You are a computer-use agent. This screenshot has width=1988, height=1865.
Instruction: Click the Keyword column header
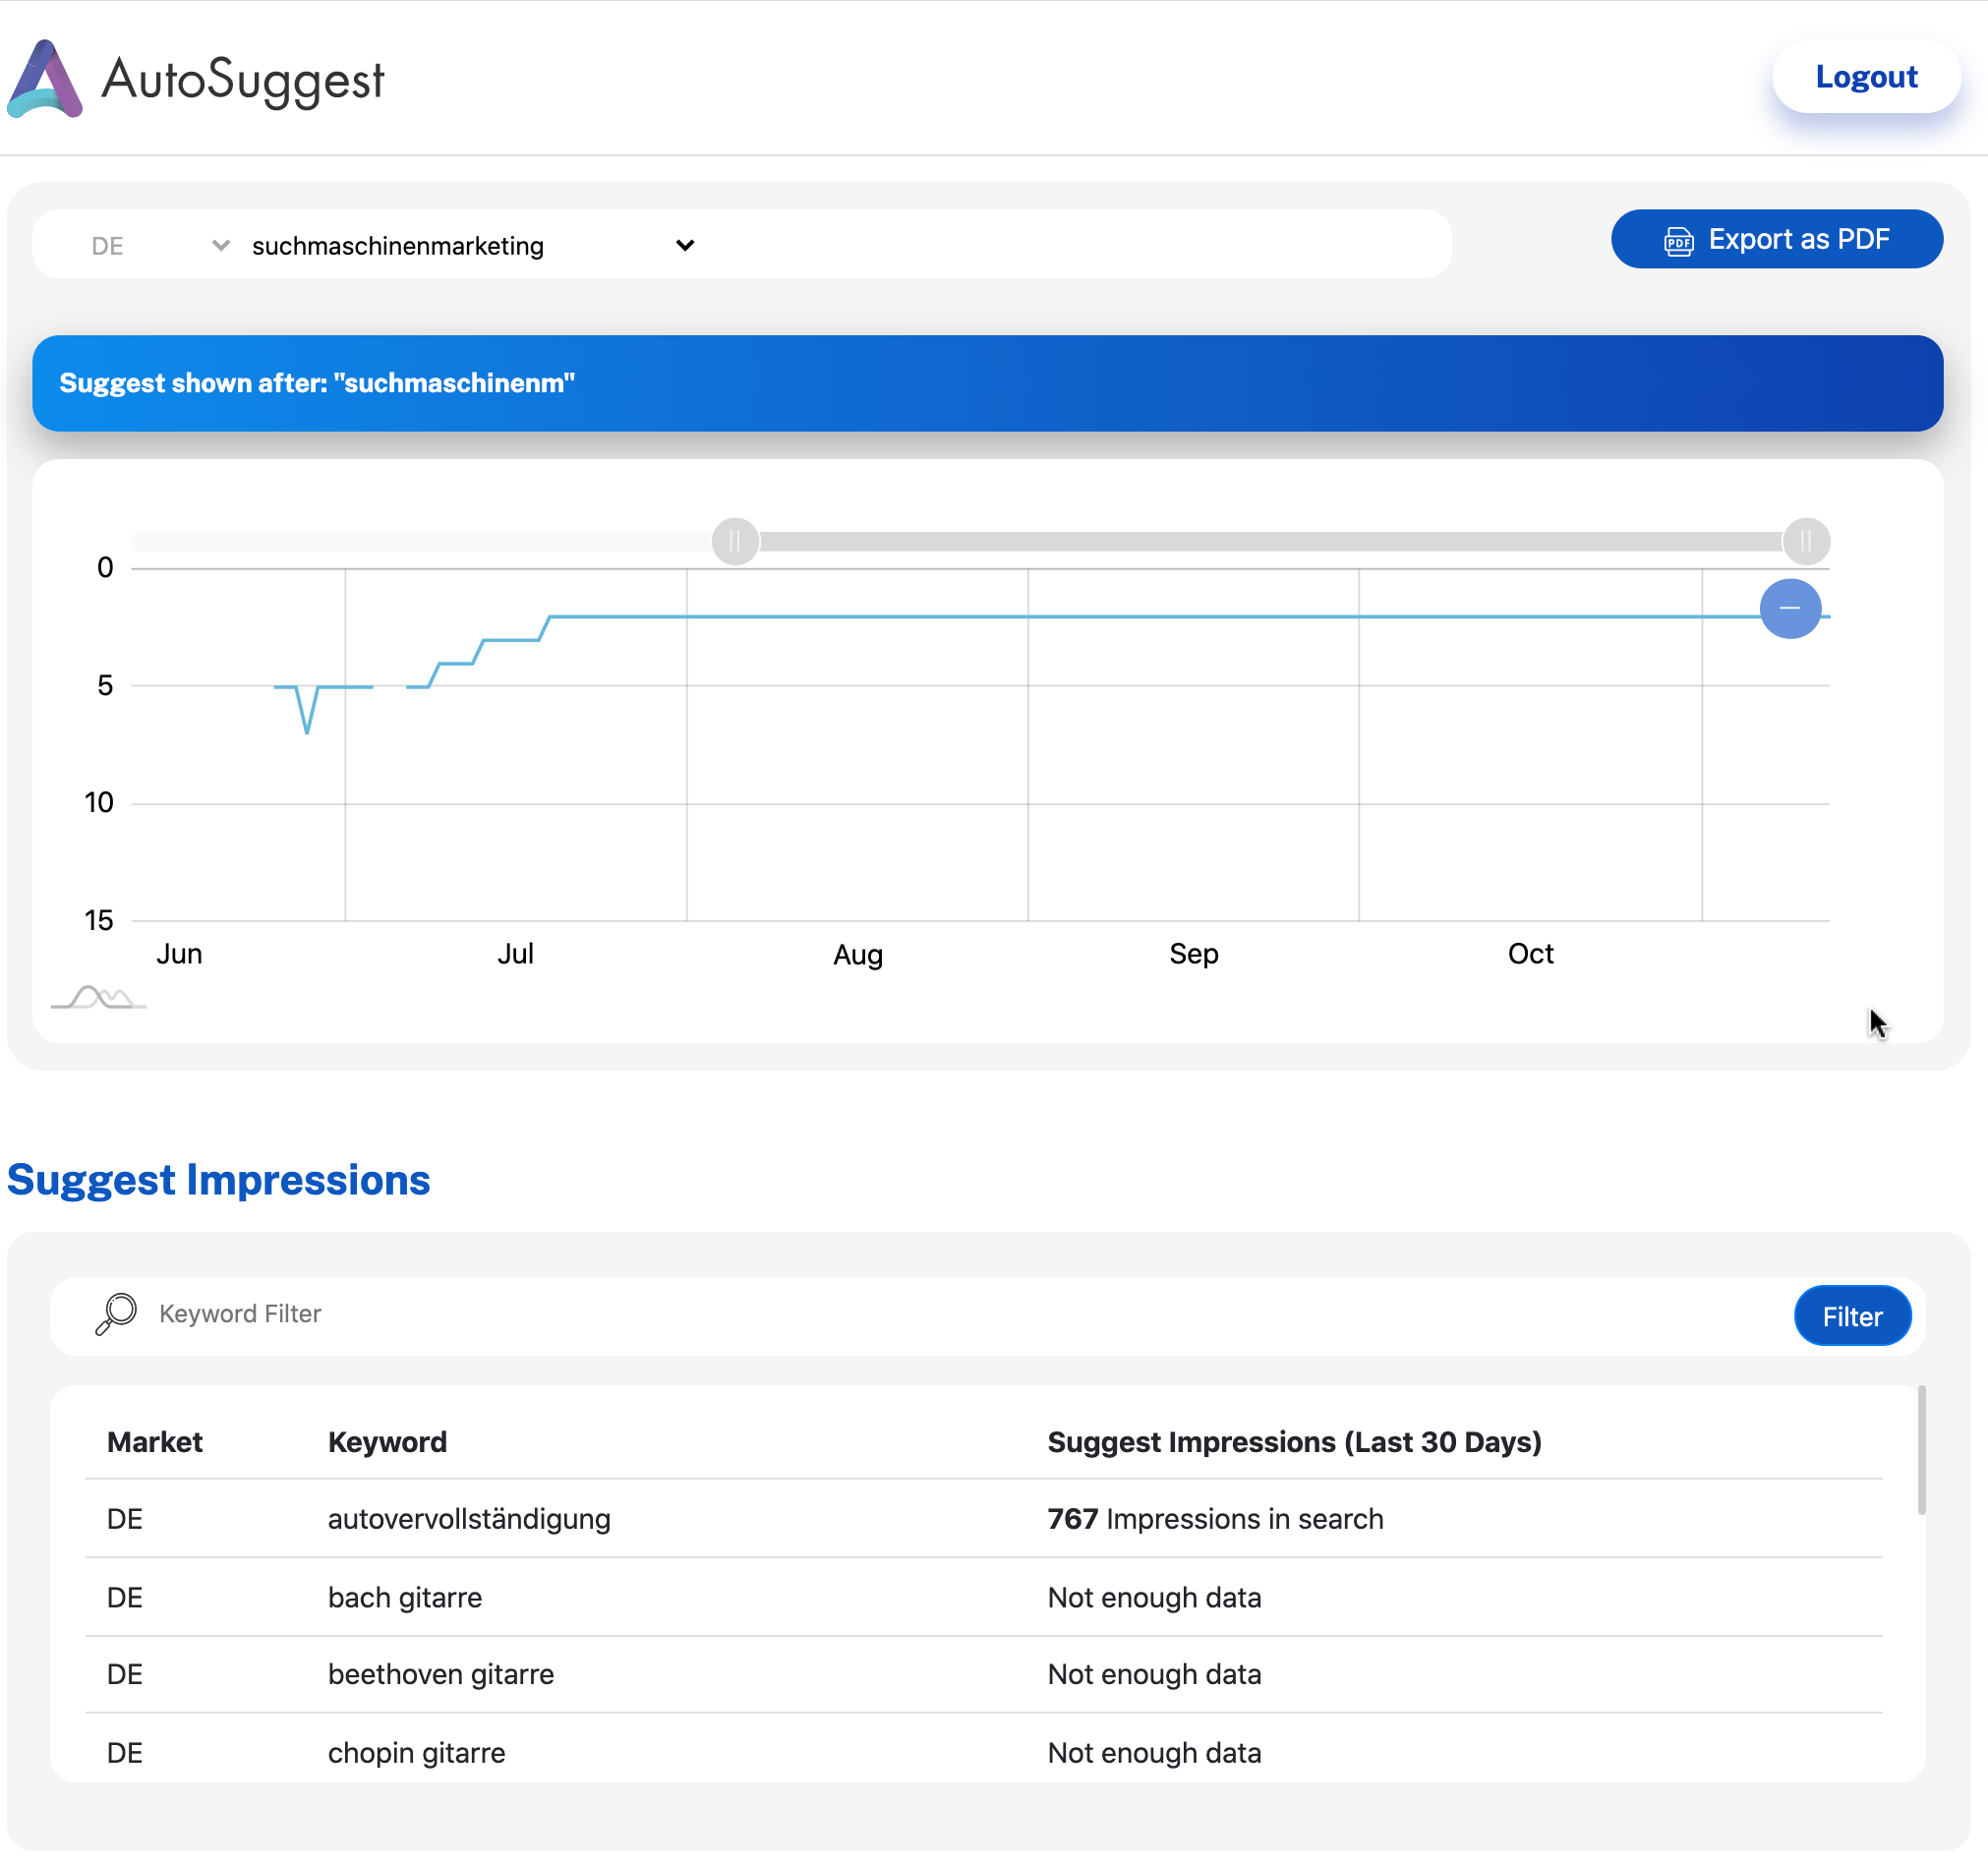click(x=387, y=1442)
